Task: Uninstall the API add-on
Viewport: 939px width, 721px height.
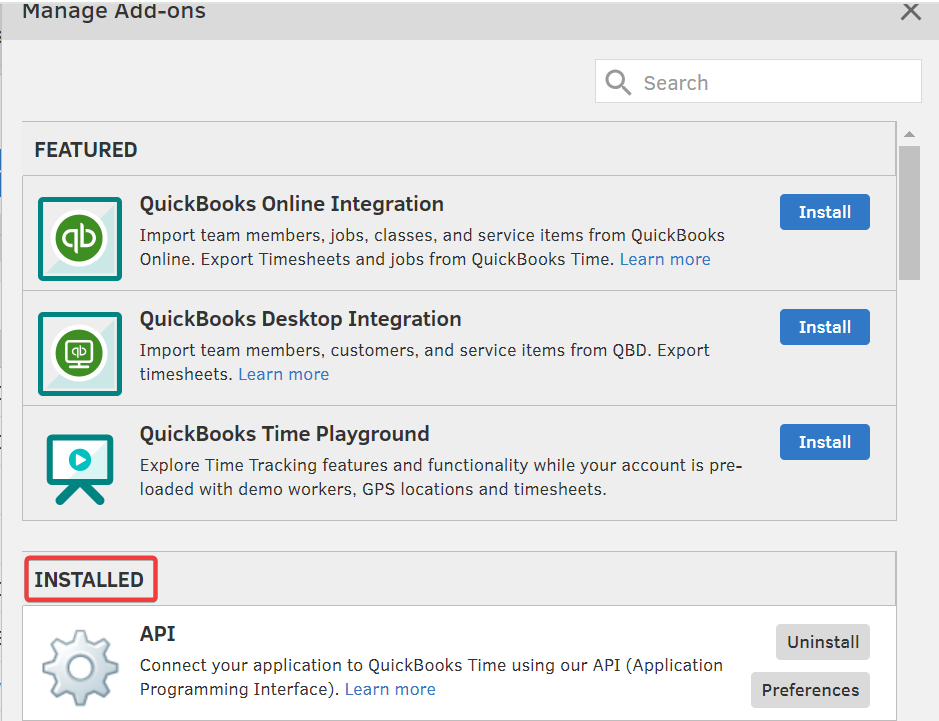Action: pos(822,642)
